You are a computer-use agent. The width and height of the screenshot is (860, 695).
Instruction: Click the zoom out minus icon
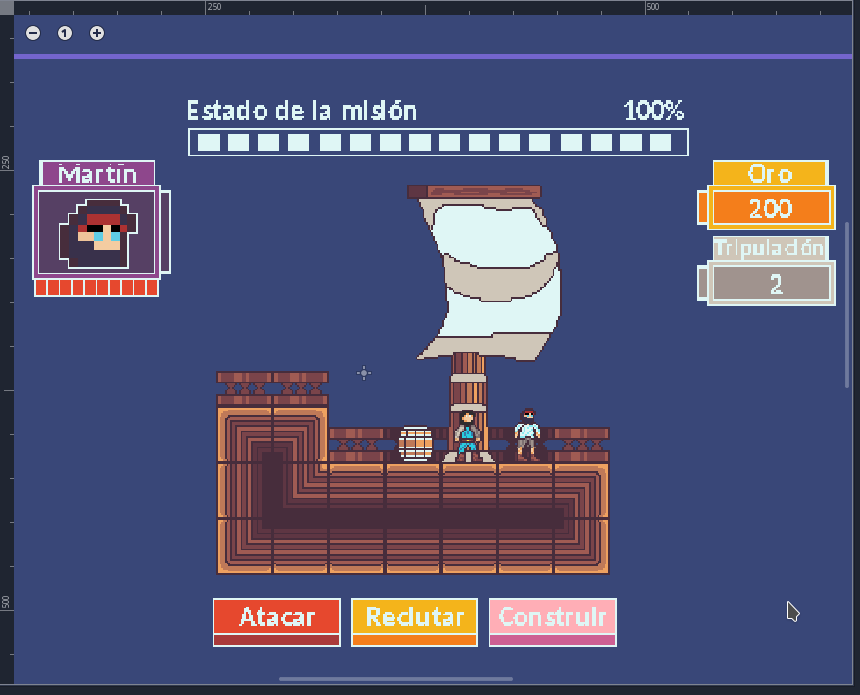tap(33, 33)
